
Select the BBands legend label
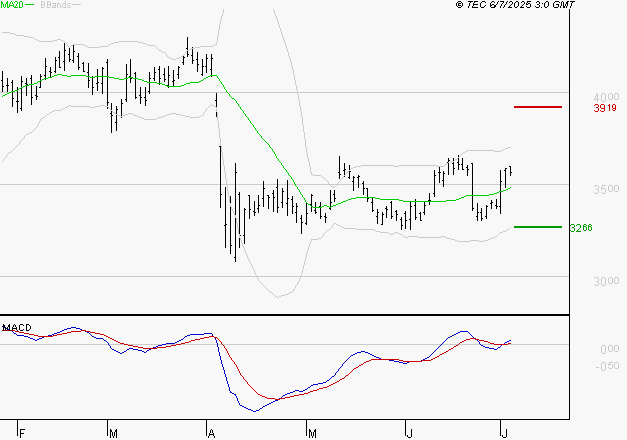[56, 5]
